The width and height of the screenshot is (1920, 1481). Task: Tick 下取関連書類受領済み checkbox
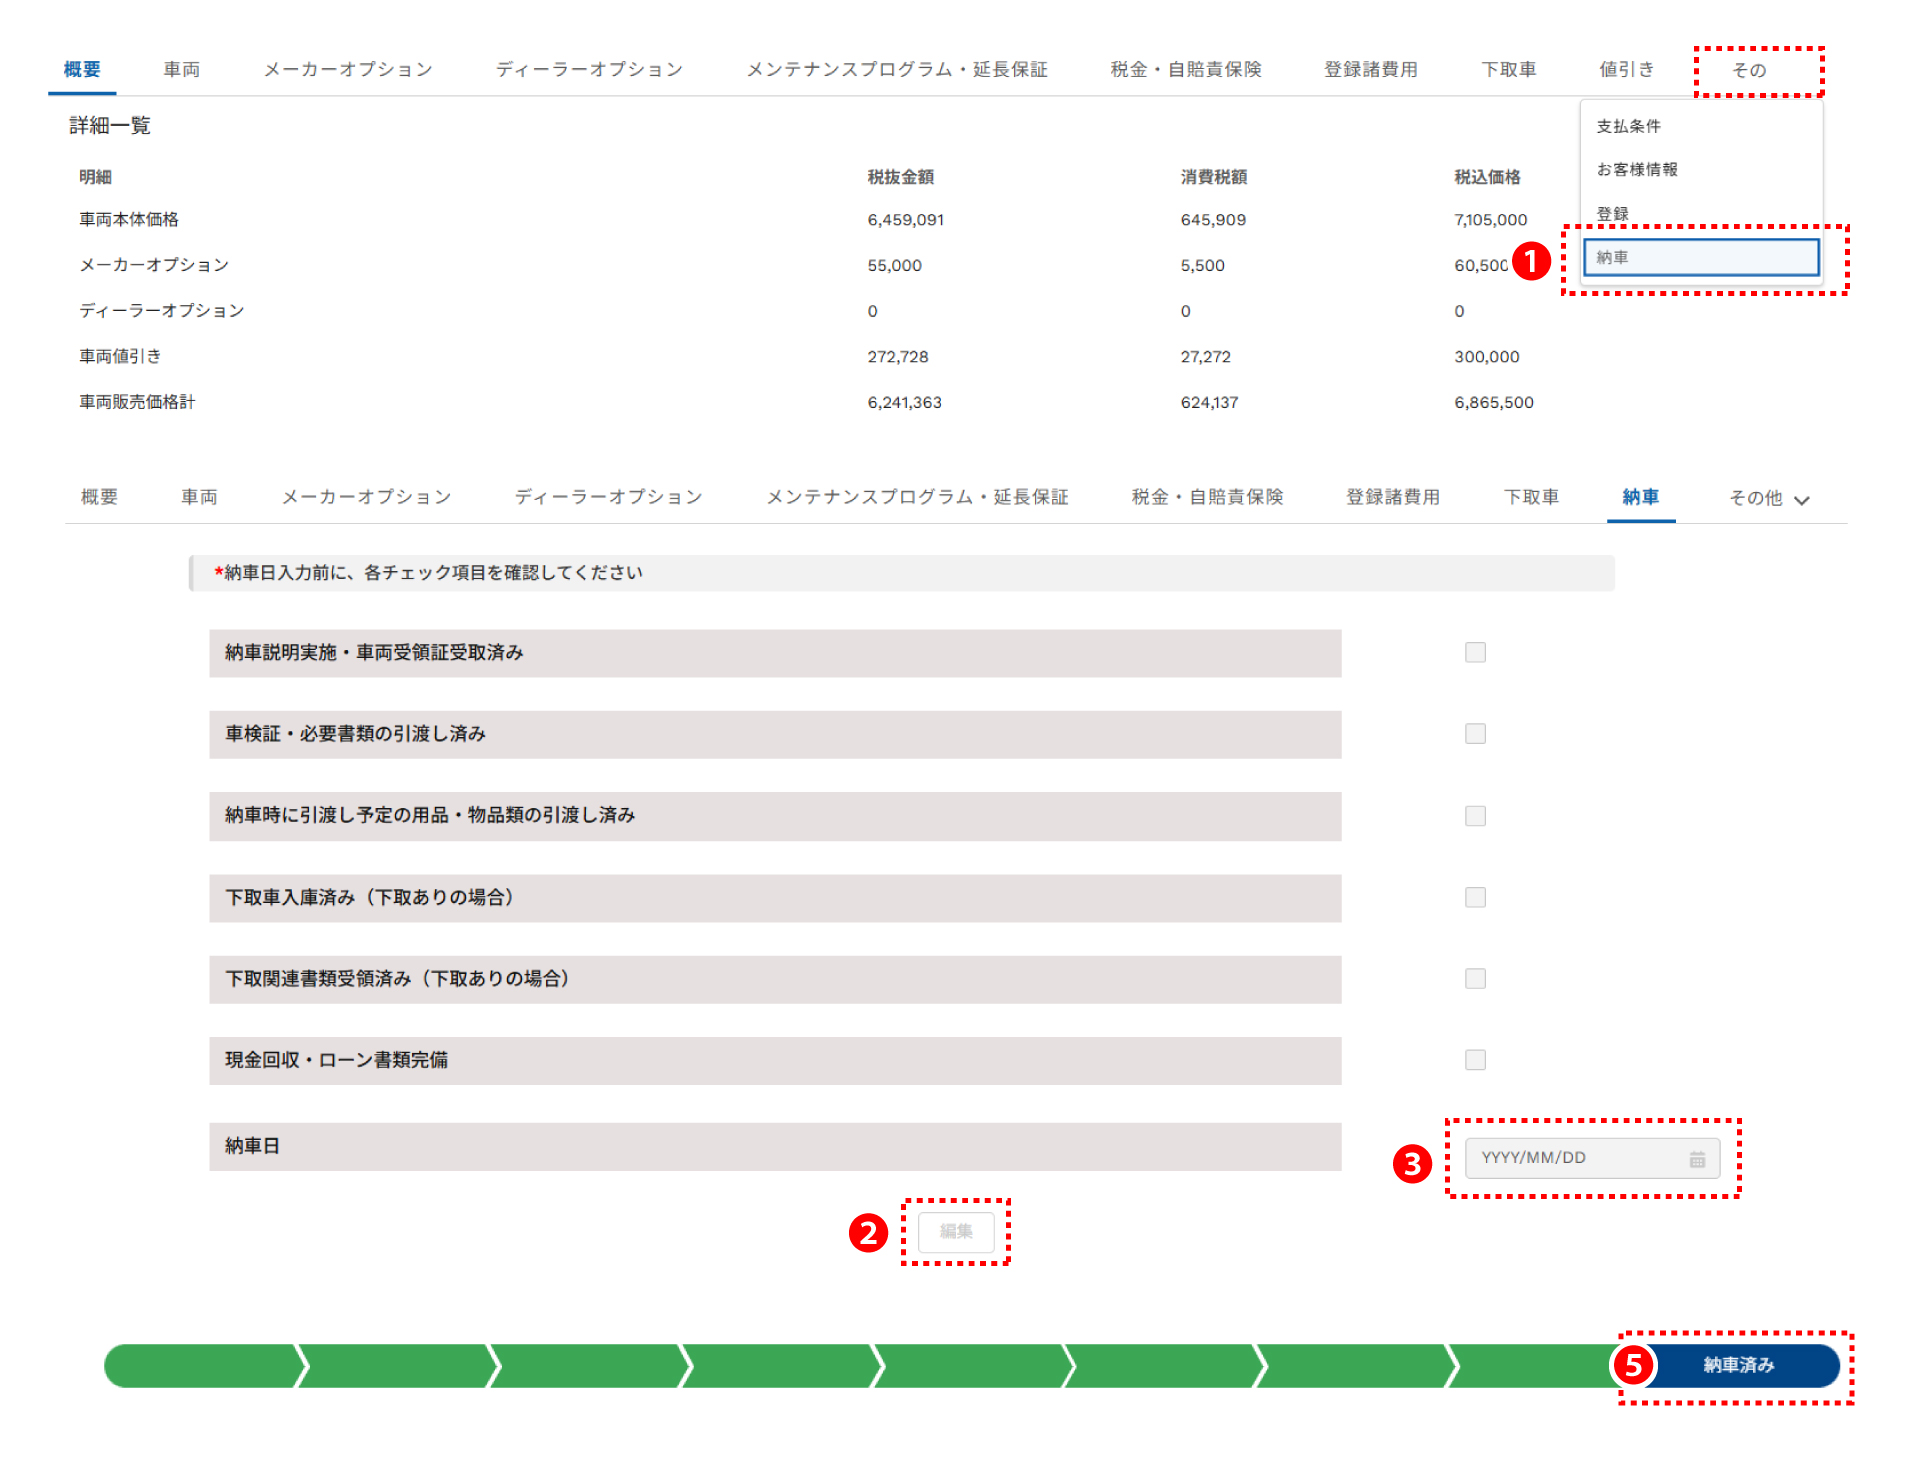(1475, 979)
